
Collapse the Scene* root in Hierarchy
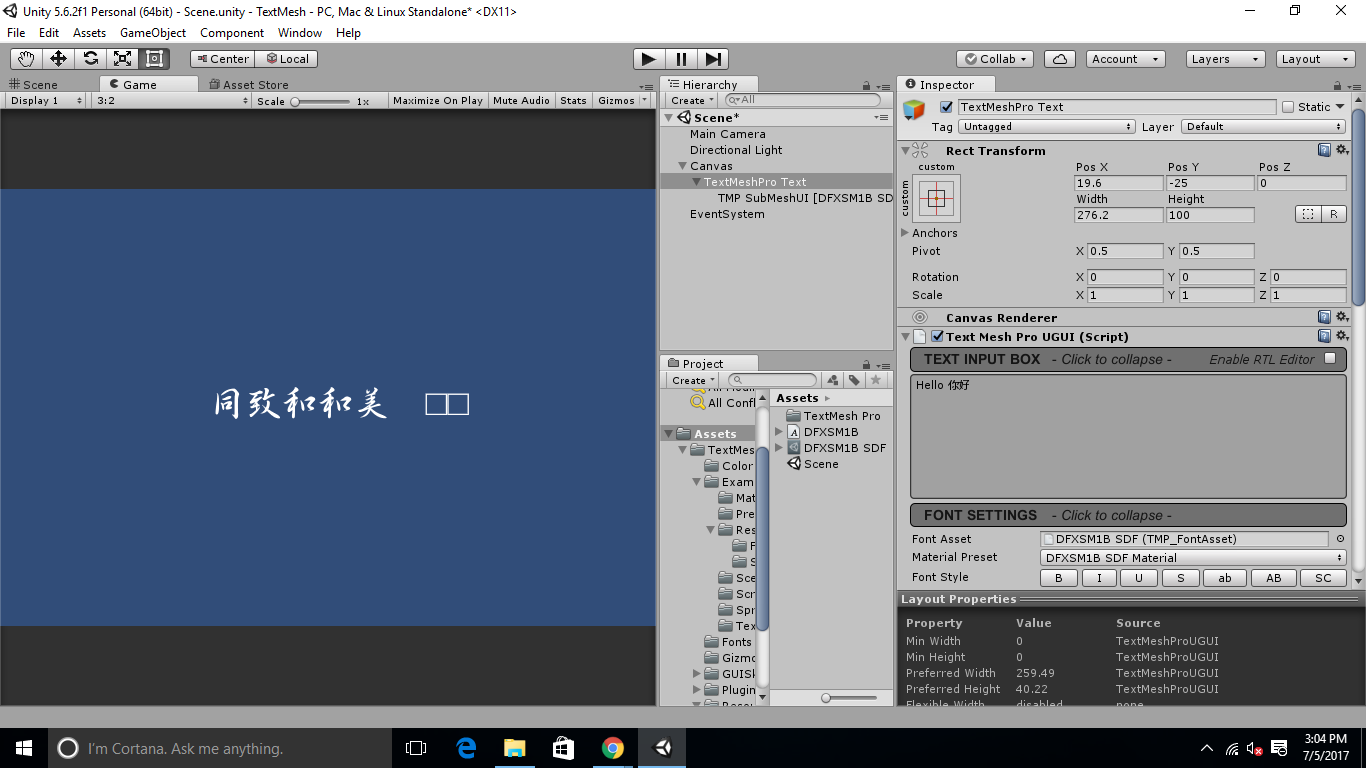tap(669, 118)
